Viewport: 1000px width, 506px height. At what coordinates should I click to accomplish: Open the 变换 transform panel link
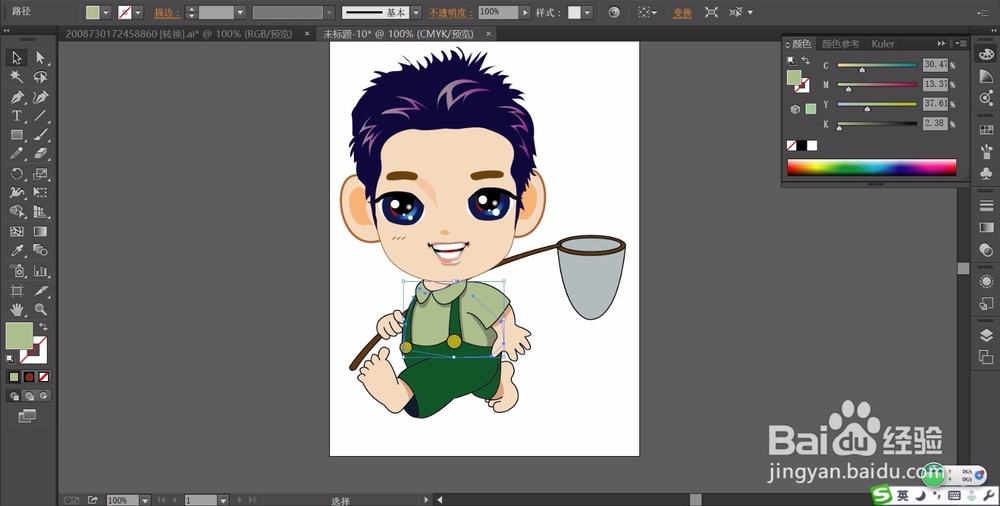682,13
